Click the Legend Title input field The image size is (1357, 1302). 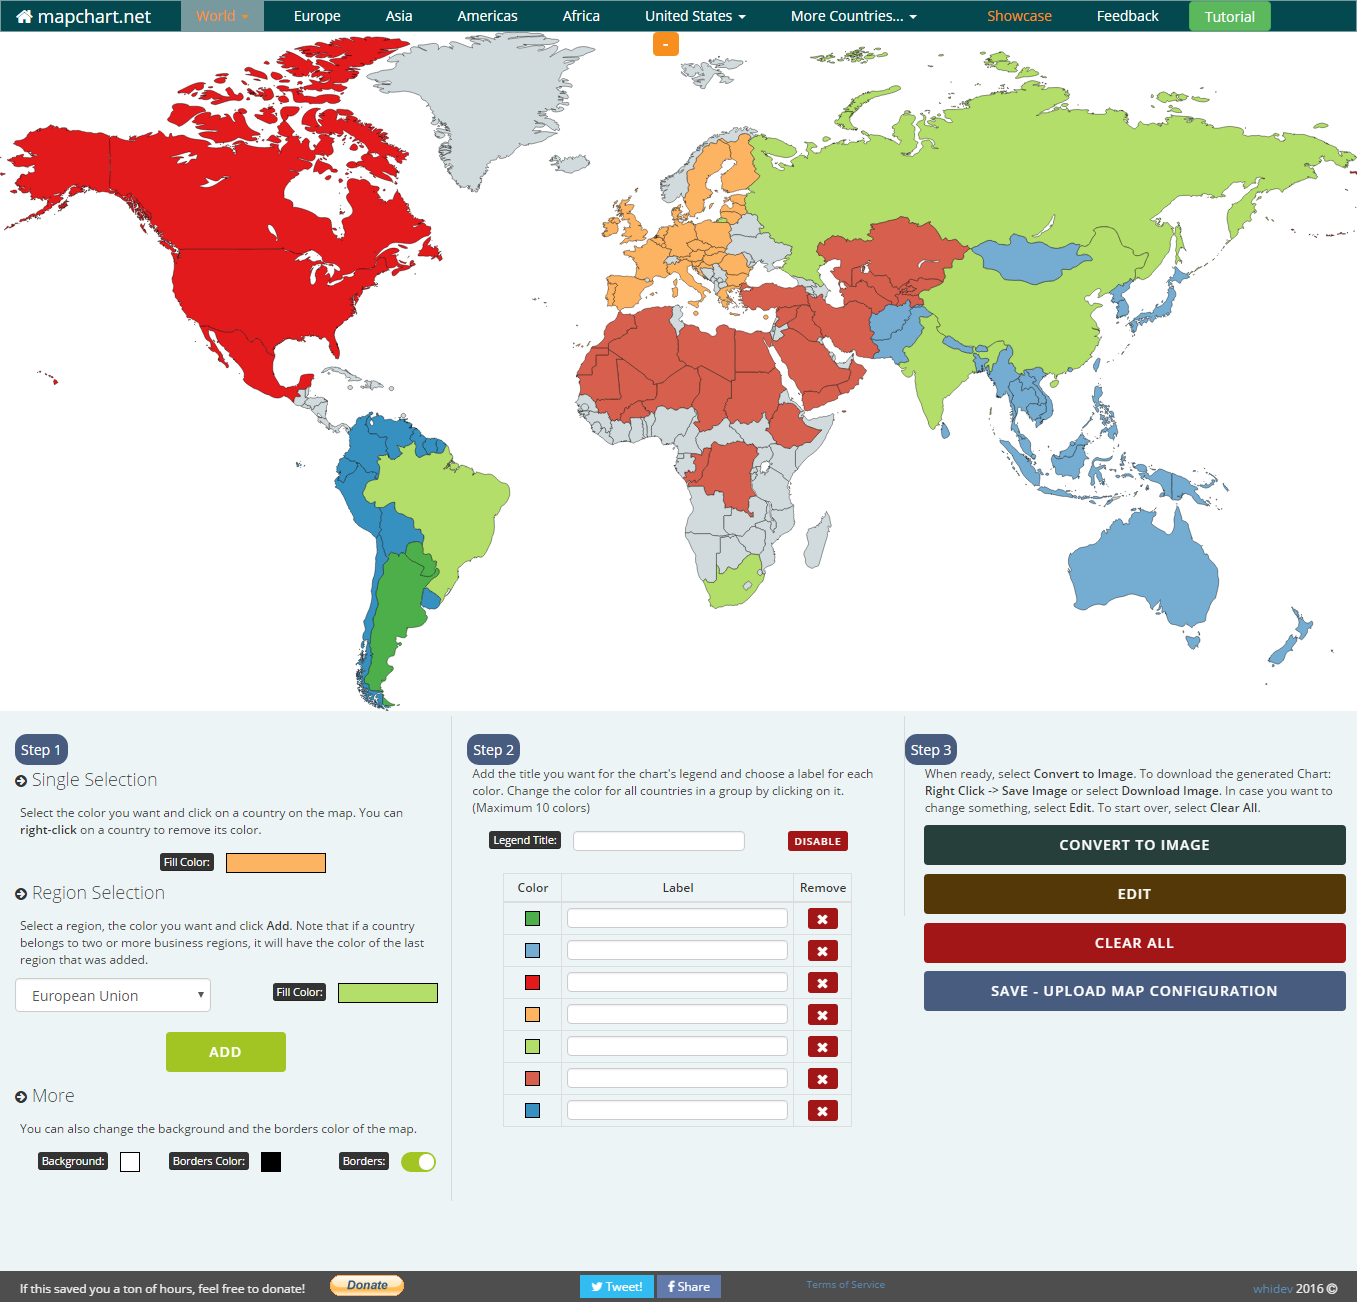point(657,840)
